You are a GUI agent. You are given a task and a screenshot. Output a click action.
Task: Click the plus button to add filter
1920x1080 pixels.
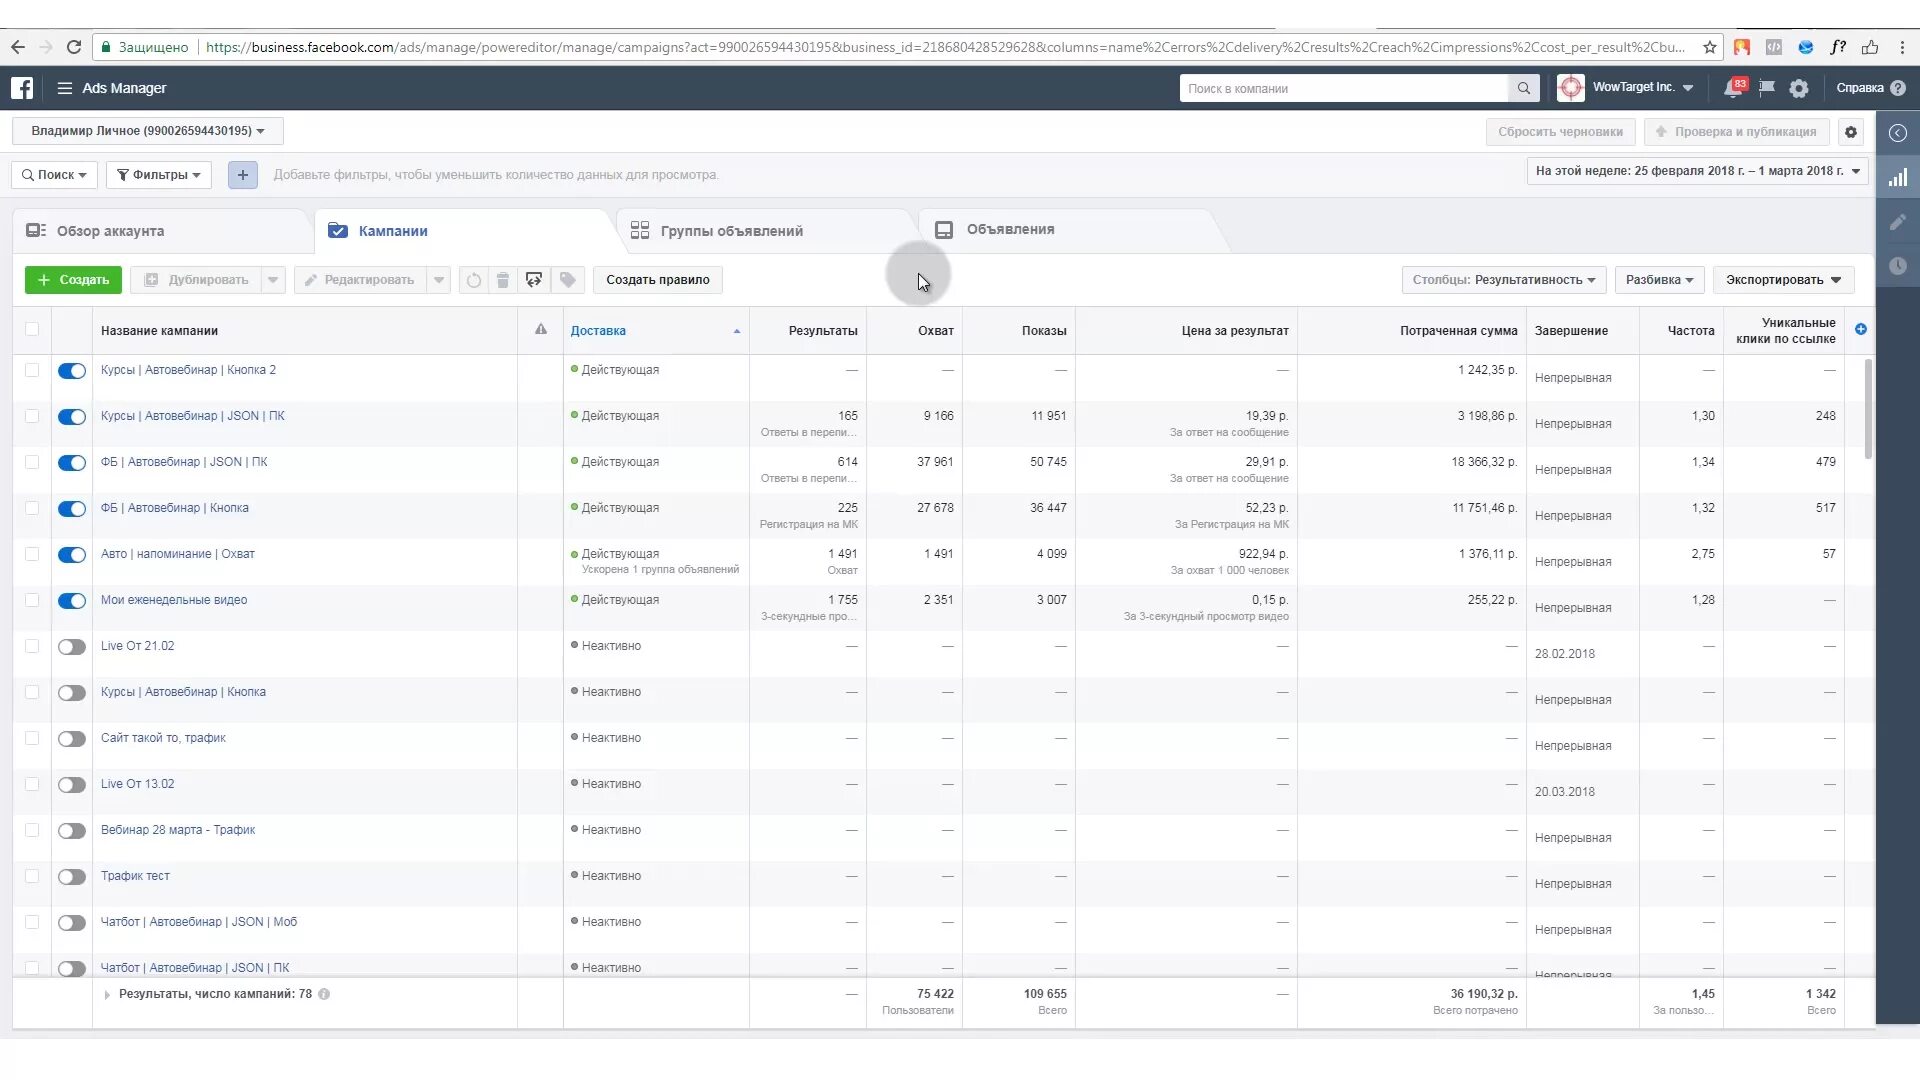point(242,175)
